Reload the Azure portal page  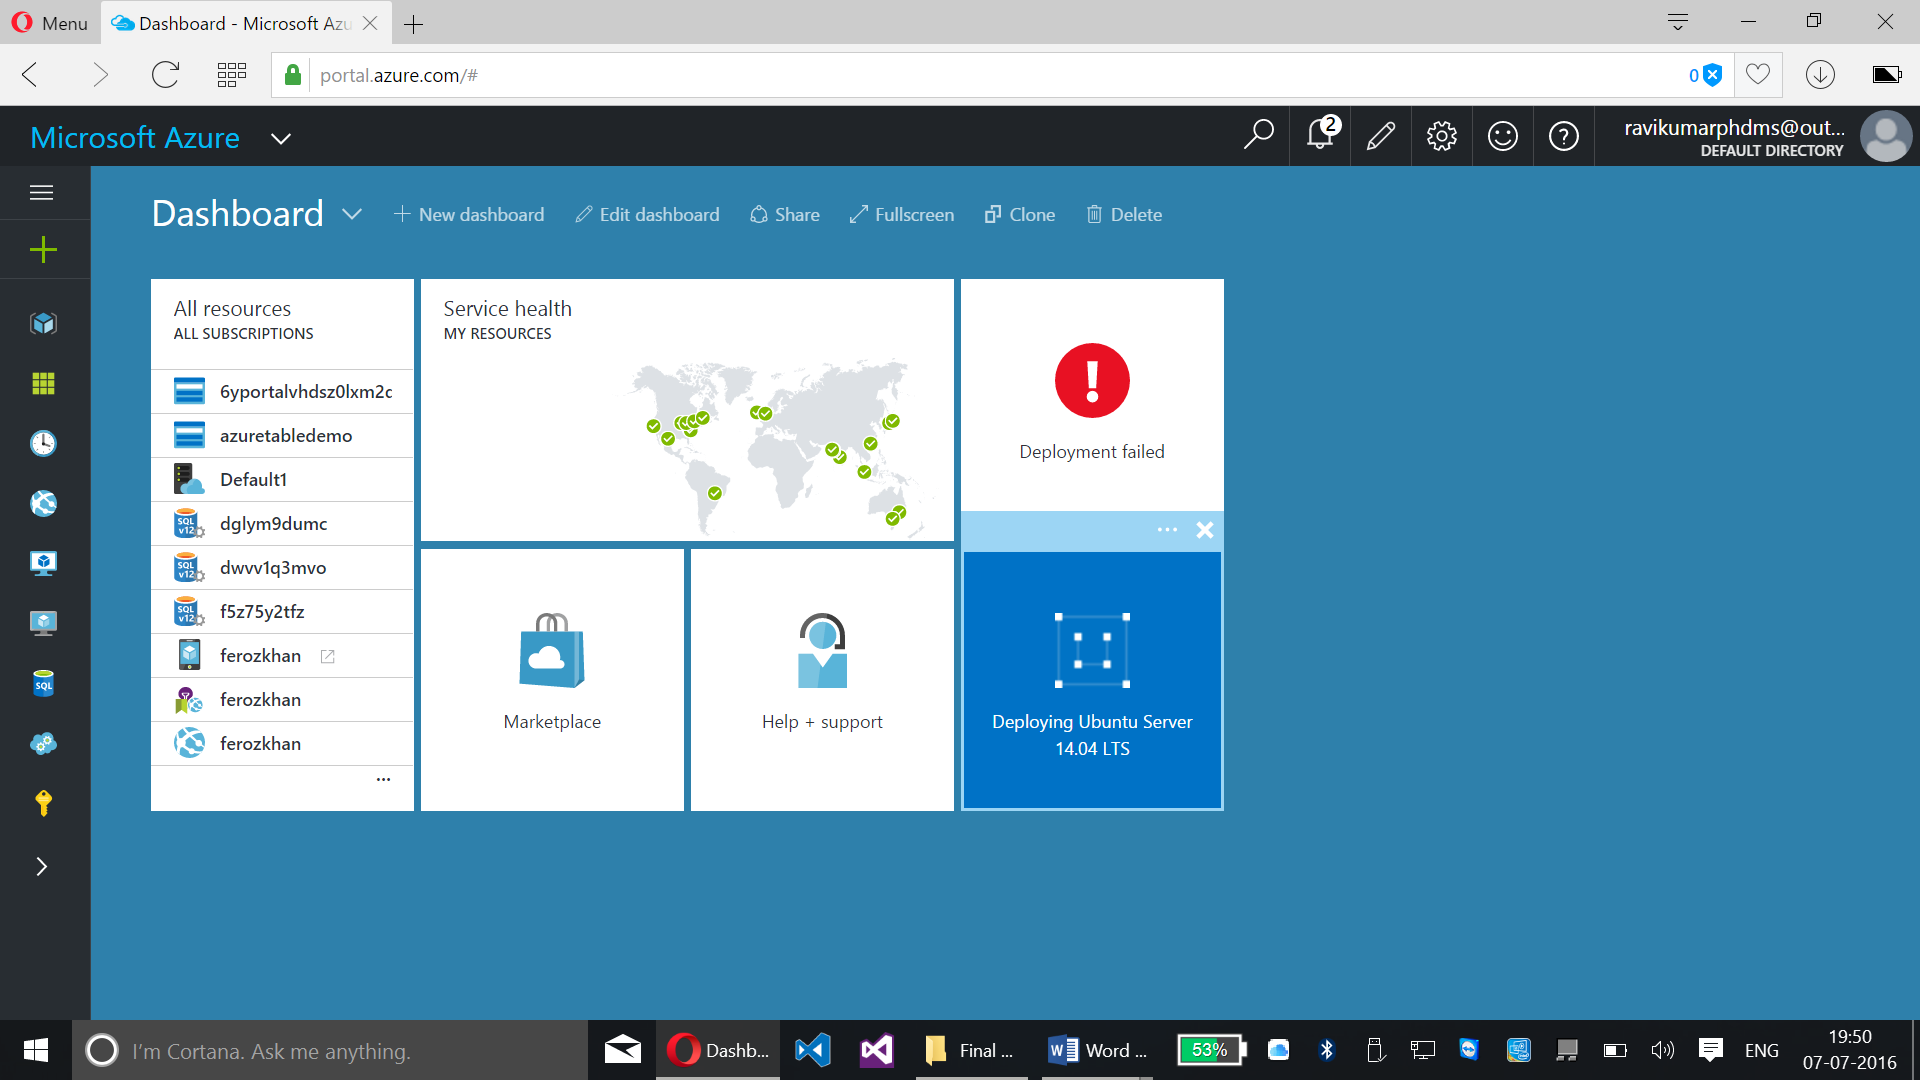(x=165, y=74)
